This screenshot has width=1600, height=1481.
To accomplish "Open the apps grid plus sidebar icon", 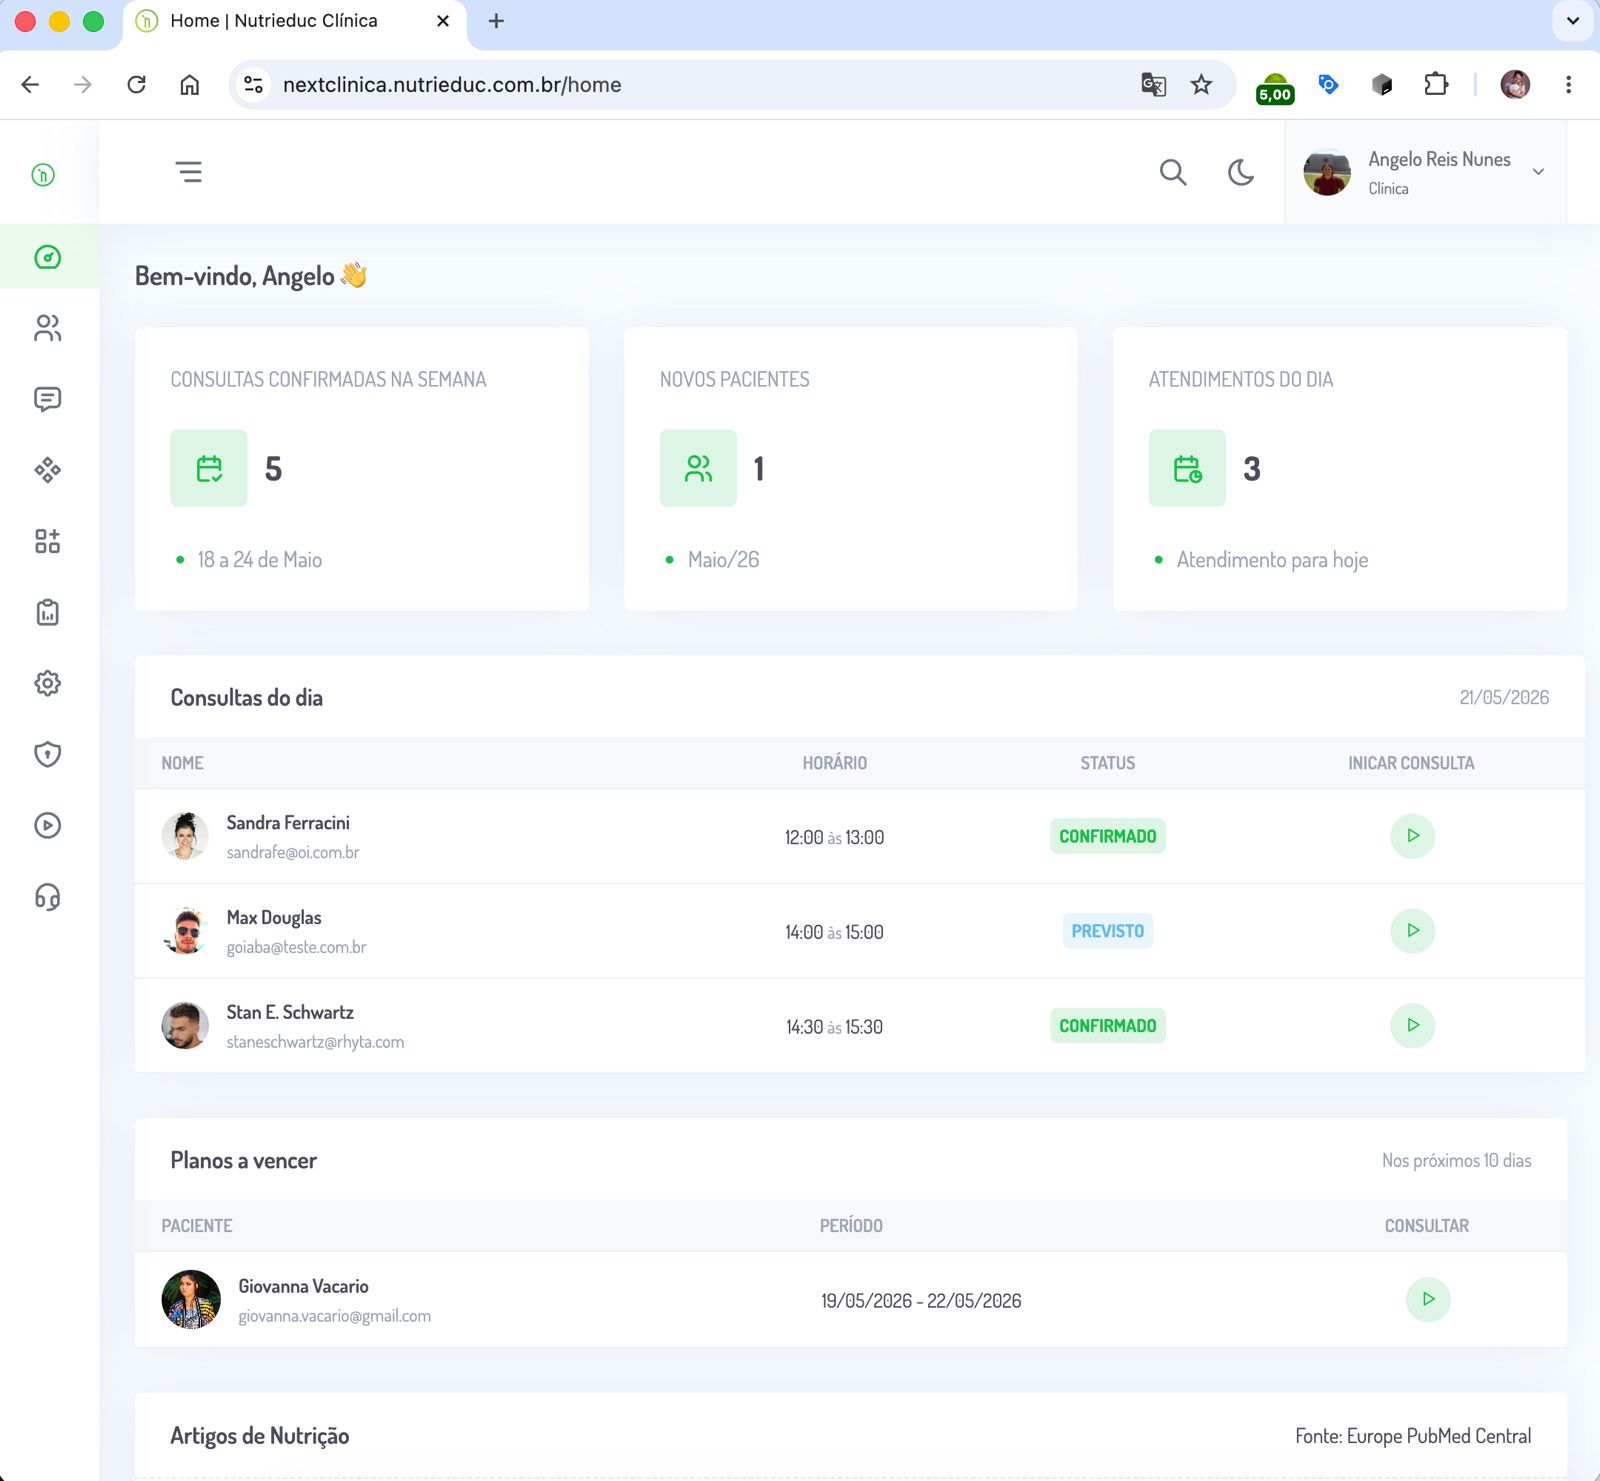I will pos(47,541).
